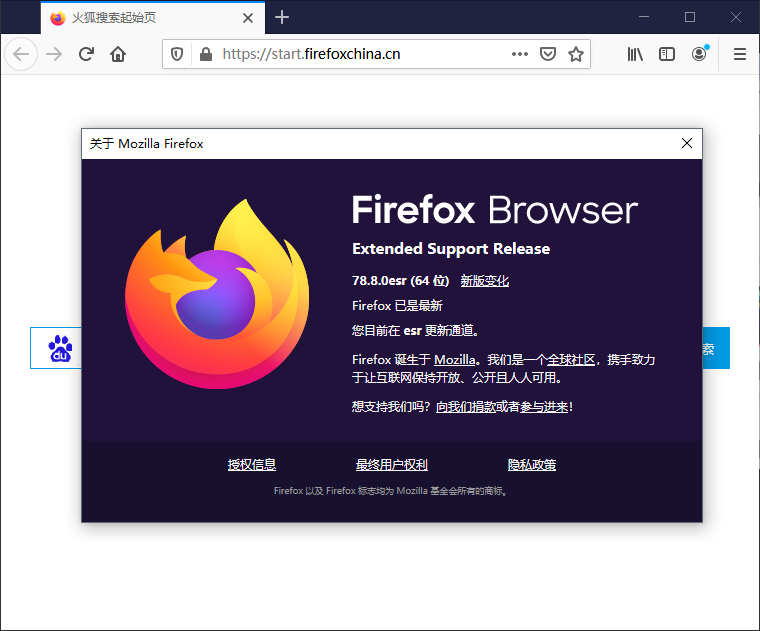
Task: Open the 新版变化 link
Action: coord(484,281)
